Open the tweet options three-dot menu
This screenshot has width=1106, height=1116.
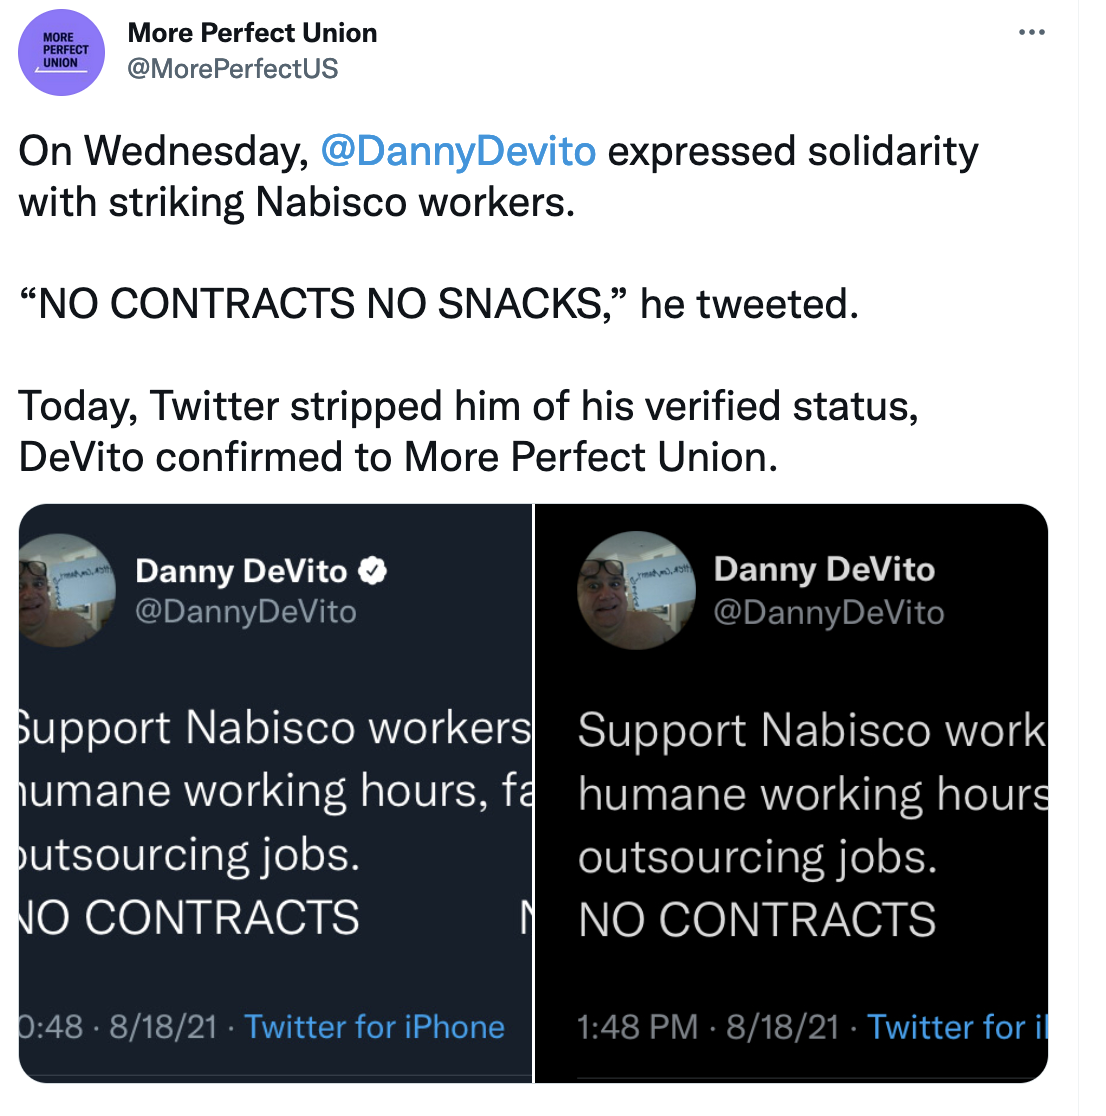1031,31
